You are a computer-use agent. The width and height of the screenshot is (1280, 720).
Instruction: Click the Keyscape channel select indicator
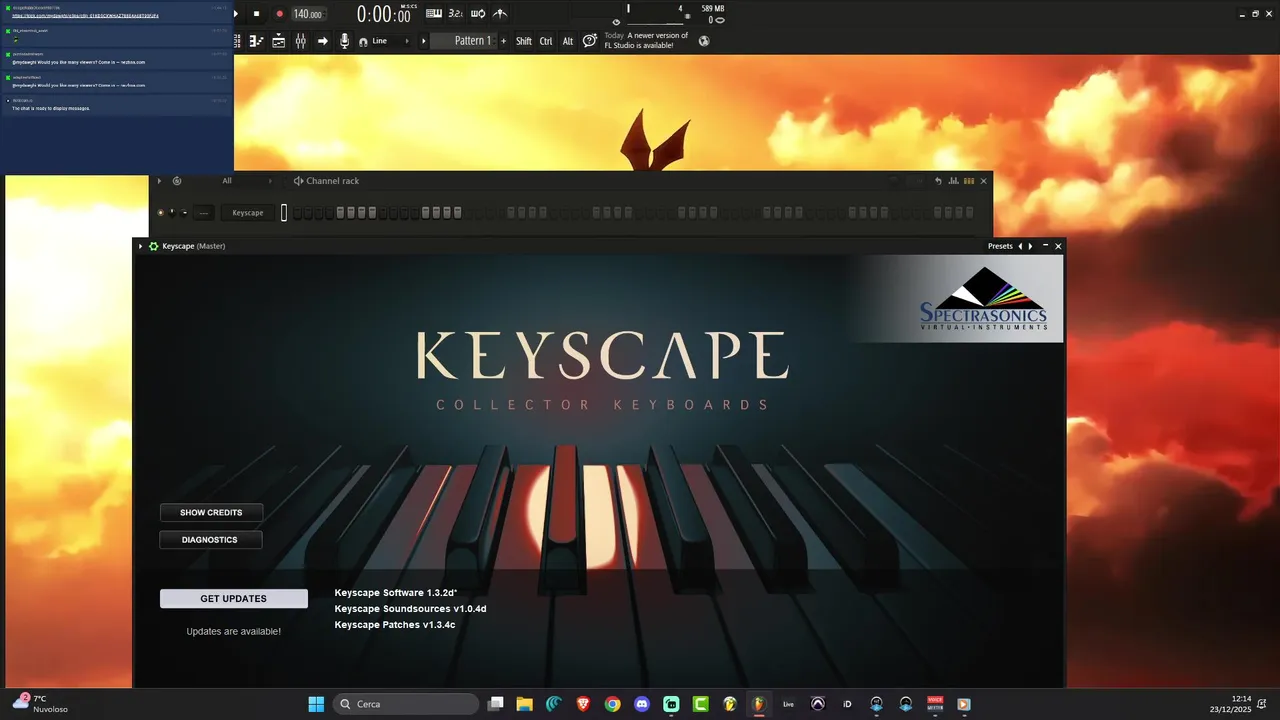[283, 212]
